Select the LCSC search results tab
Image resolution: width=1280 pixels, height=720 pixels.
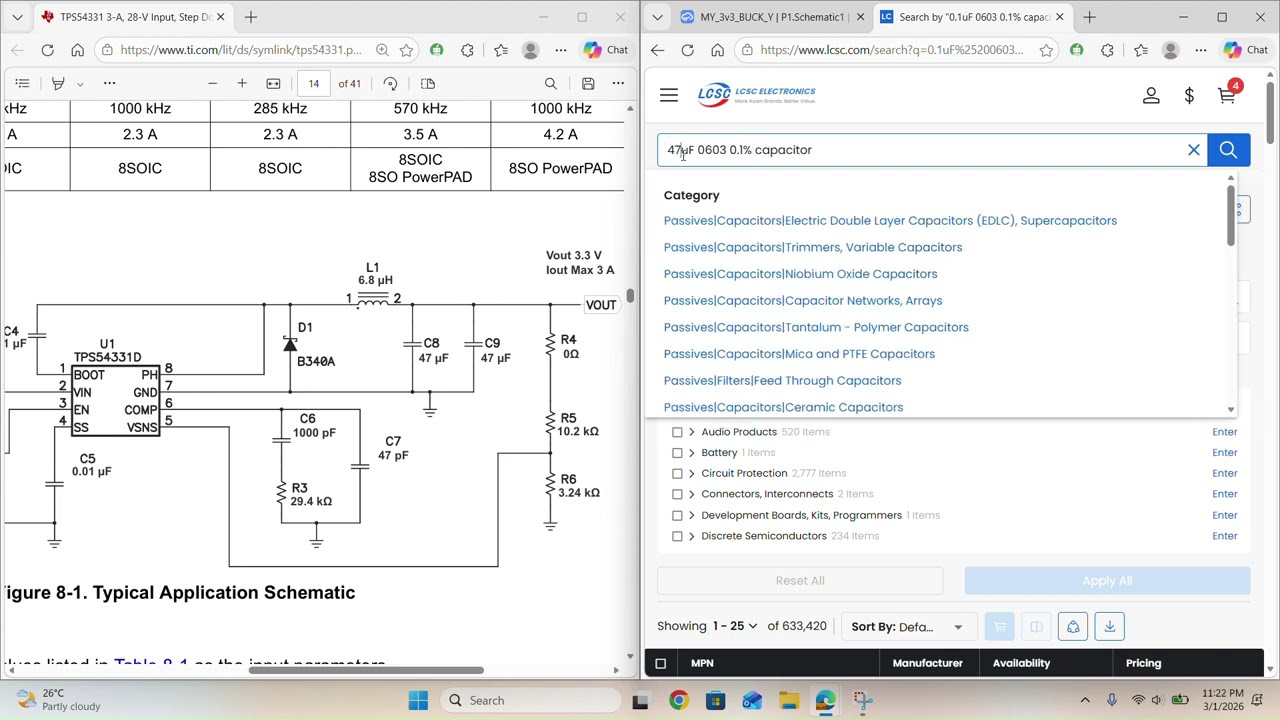coord(970,17)
